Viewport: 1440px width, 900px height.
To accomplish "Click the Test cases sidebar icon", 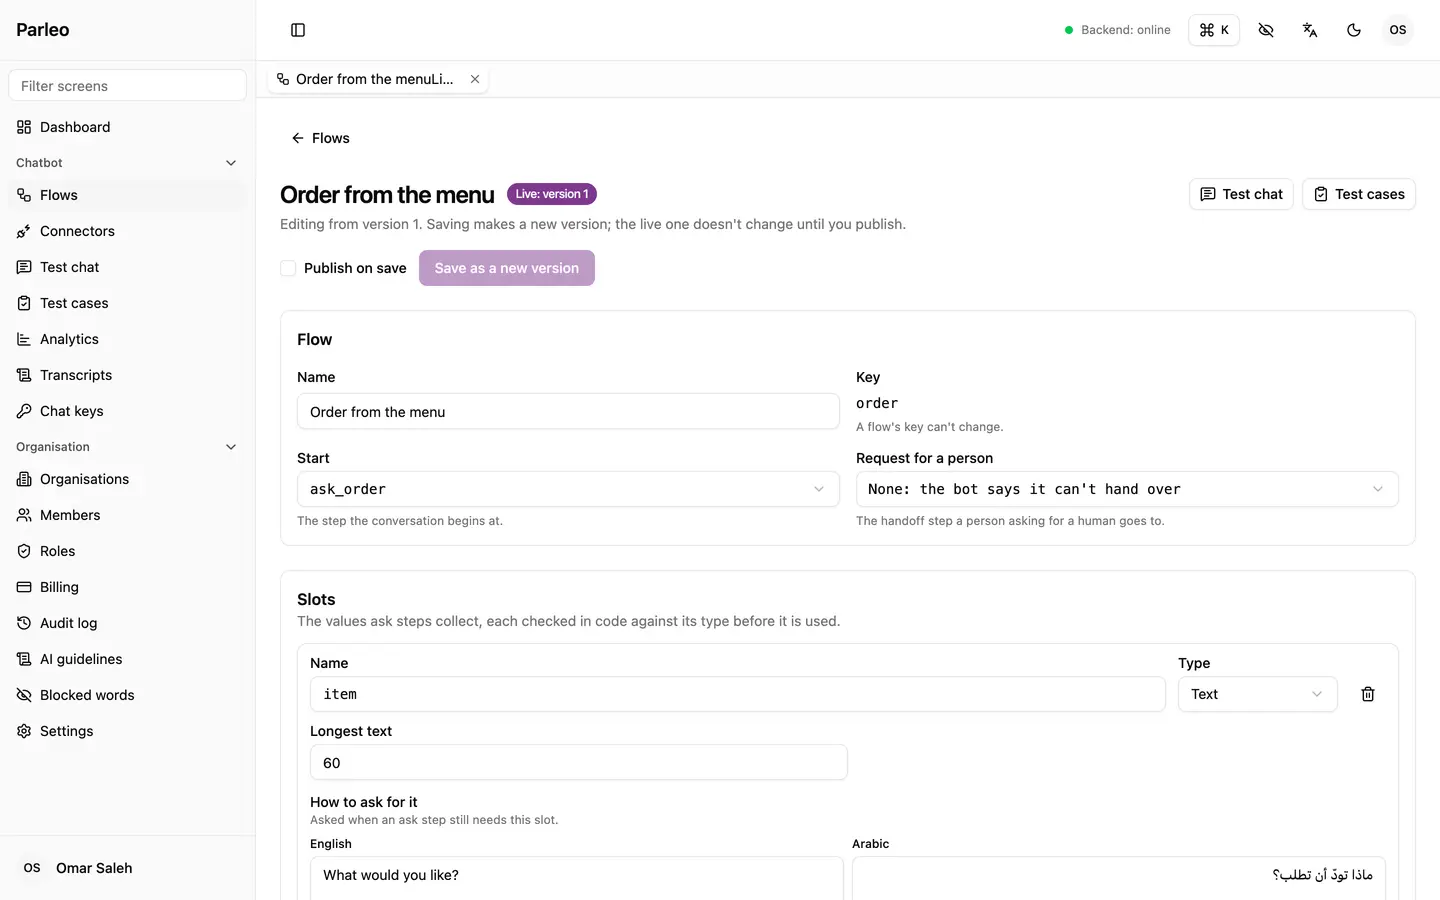I will 24,303.
